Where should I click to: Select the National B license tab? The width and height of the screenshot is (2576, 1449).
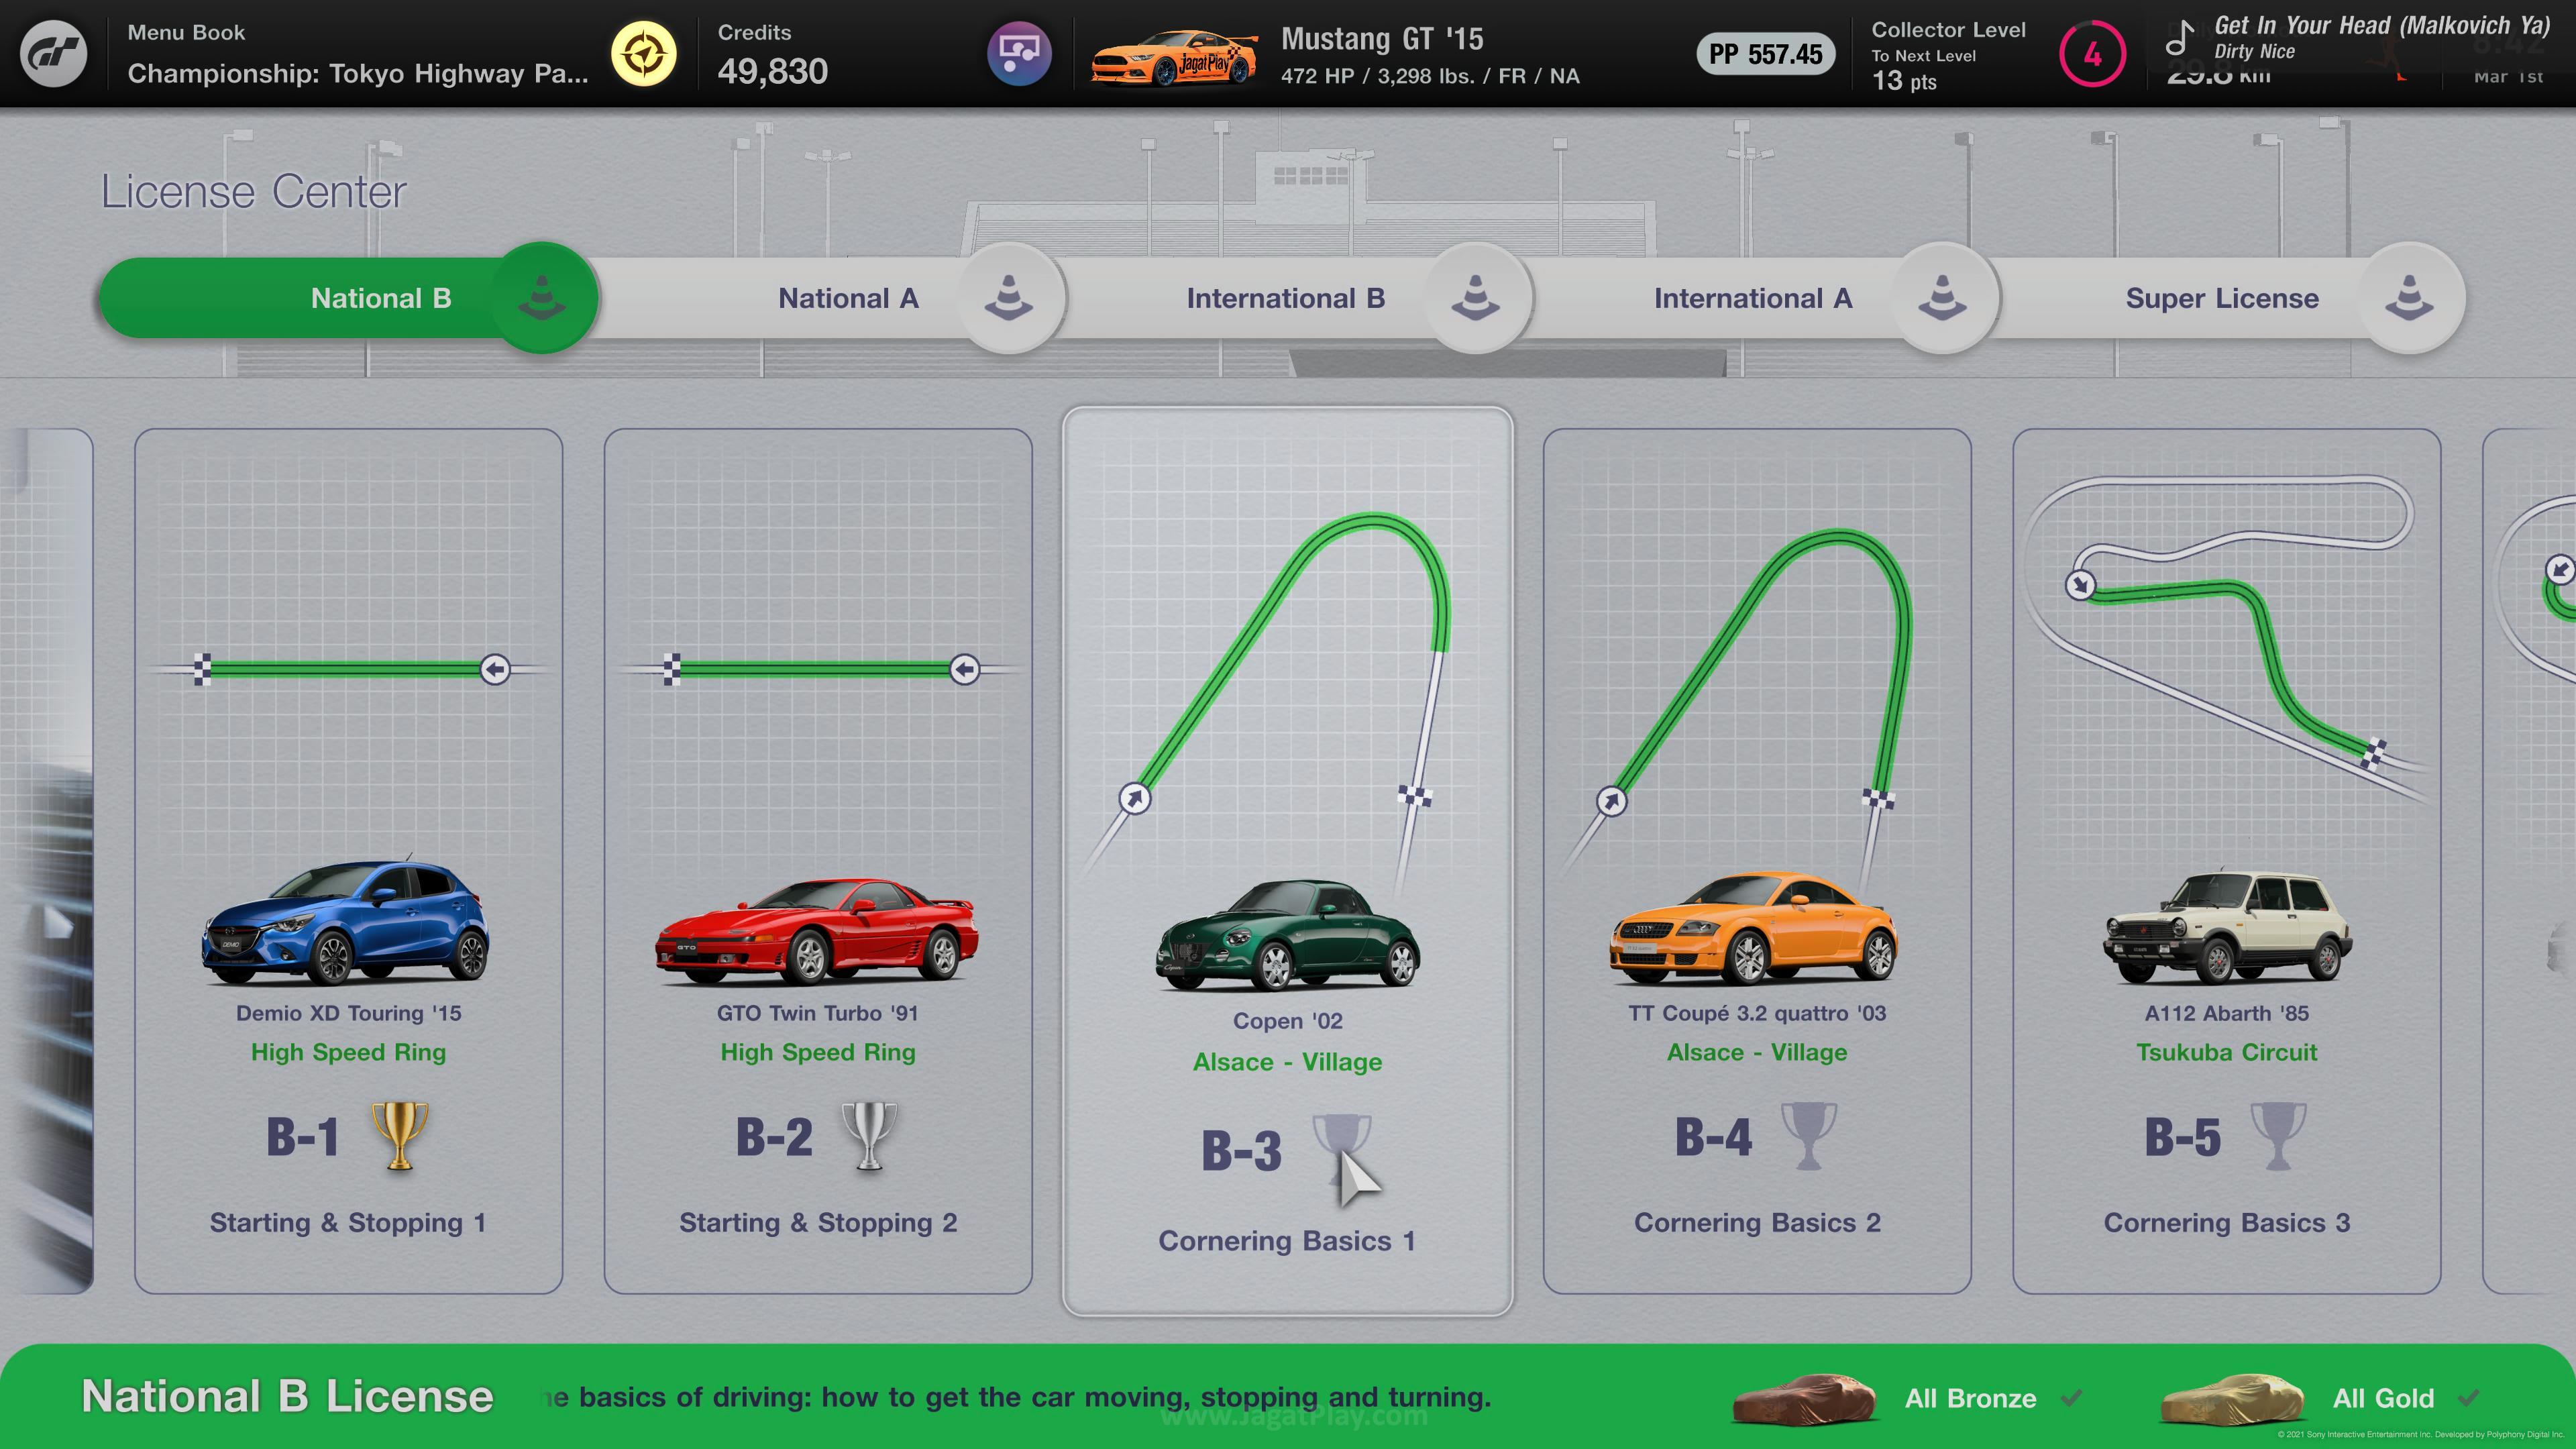pyautogui.click(x=348, y=298)
